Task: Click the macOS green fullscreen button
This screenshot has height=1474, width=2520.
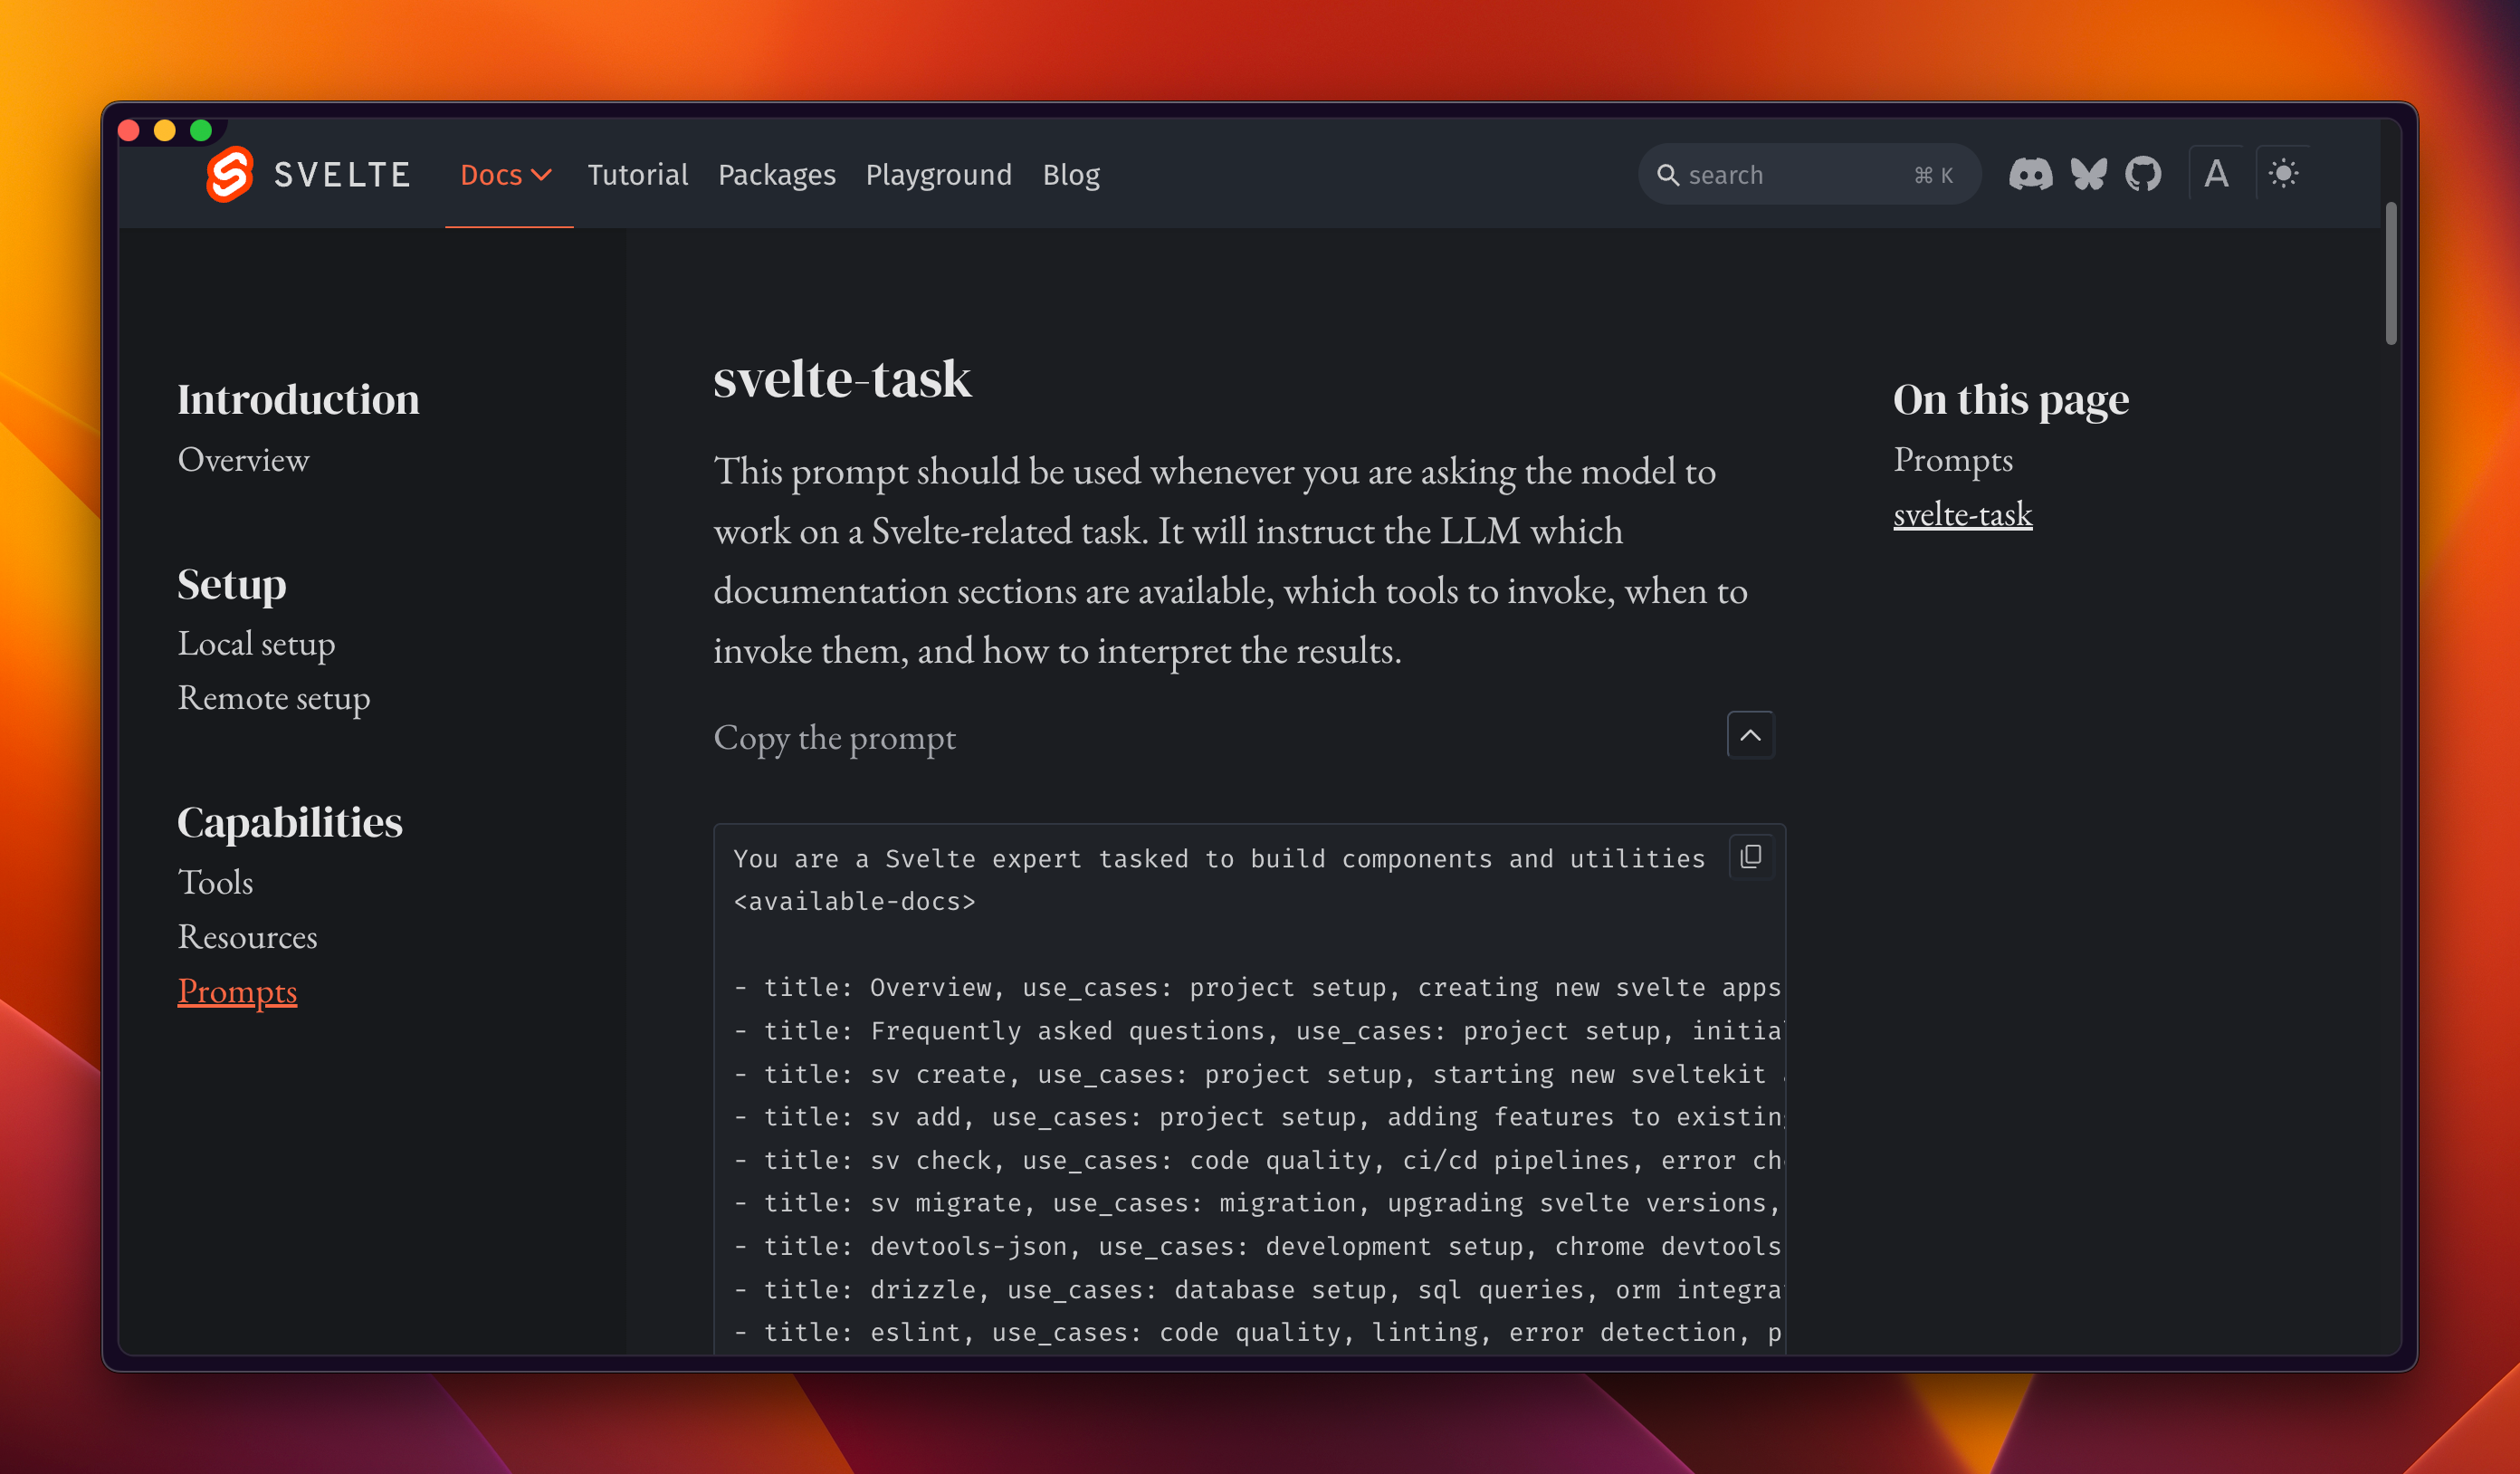Action: click(200, 130)
